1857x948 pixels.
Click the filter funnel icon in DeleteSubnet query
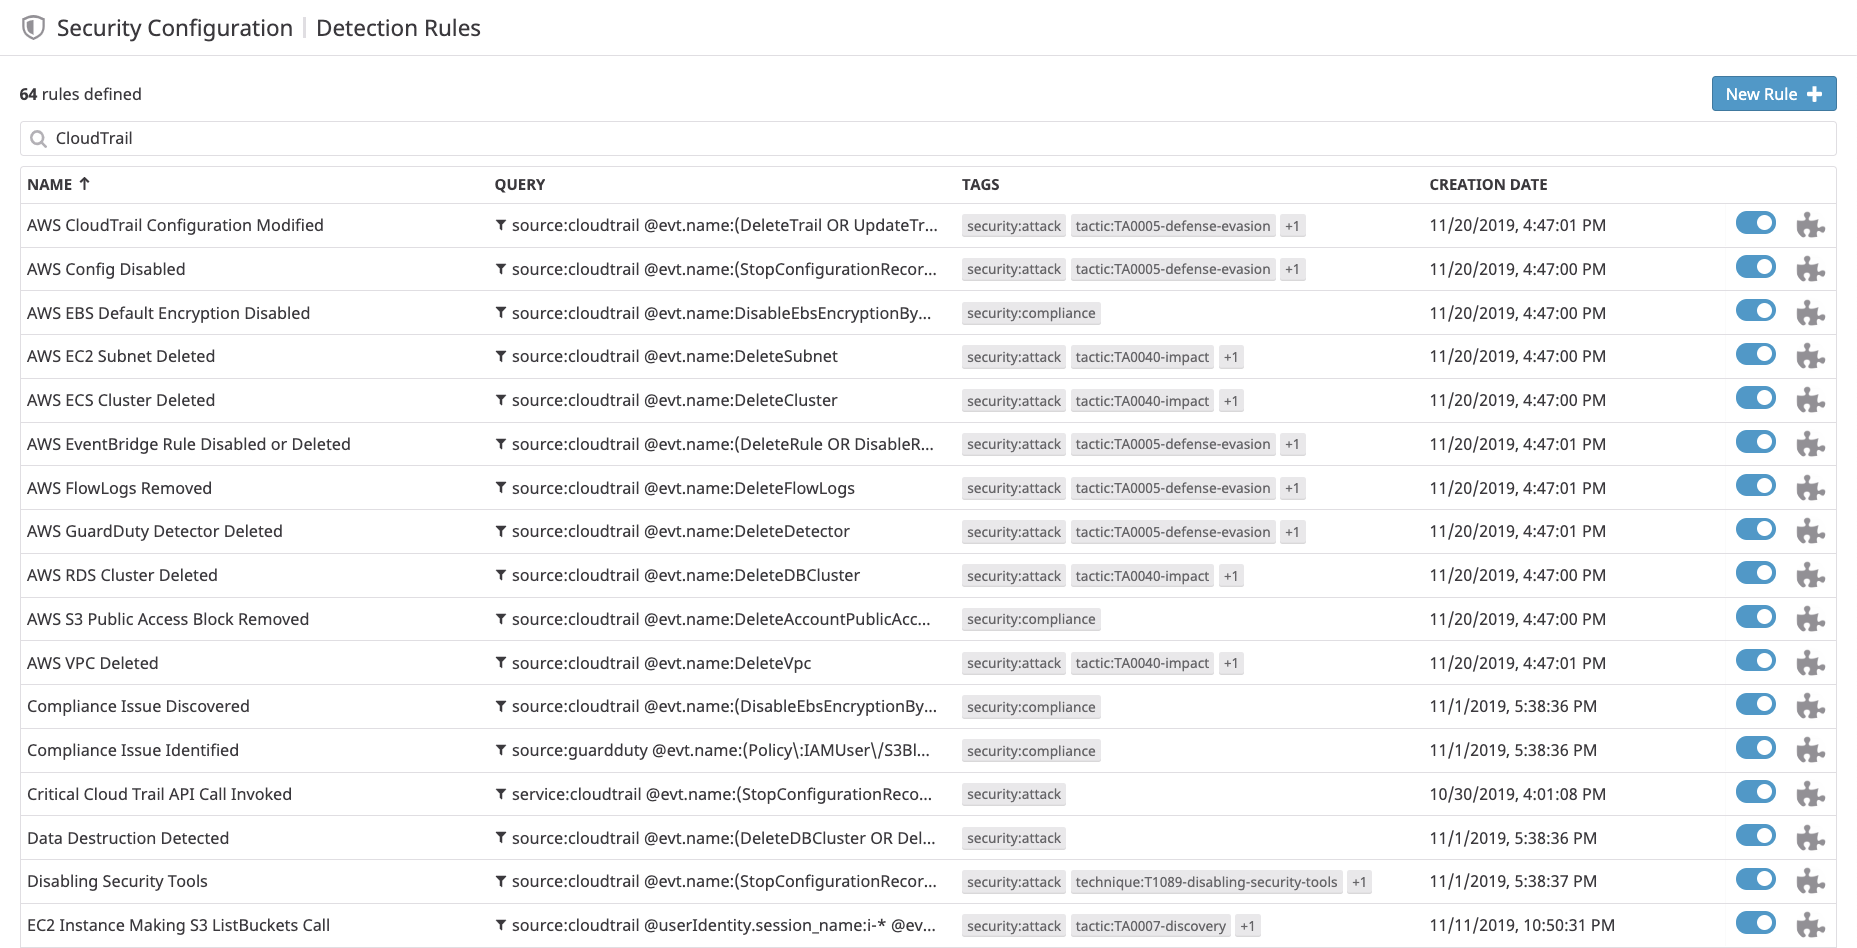click(x=501, y=356)
